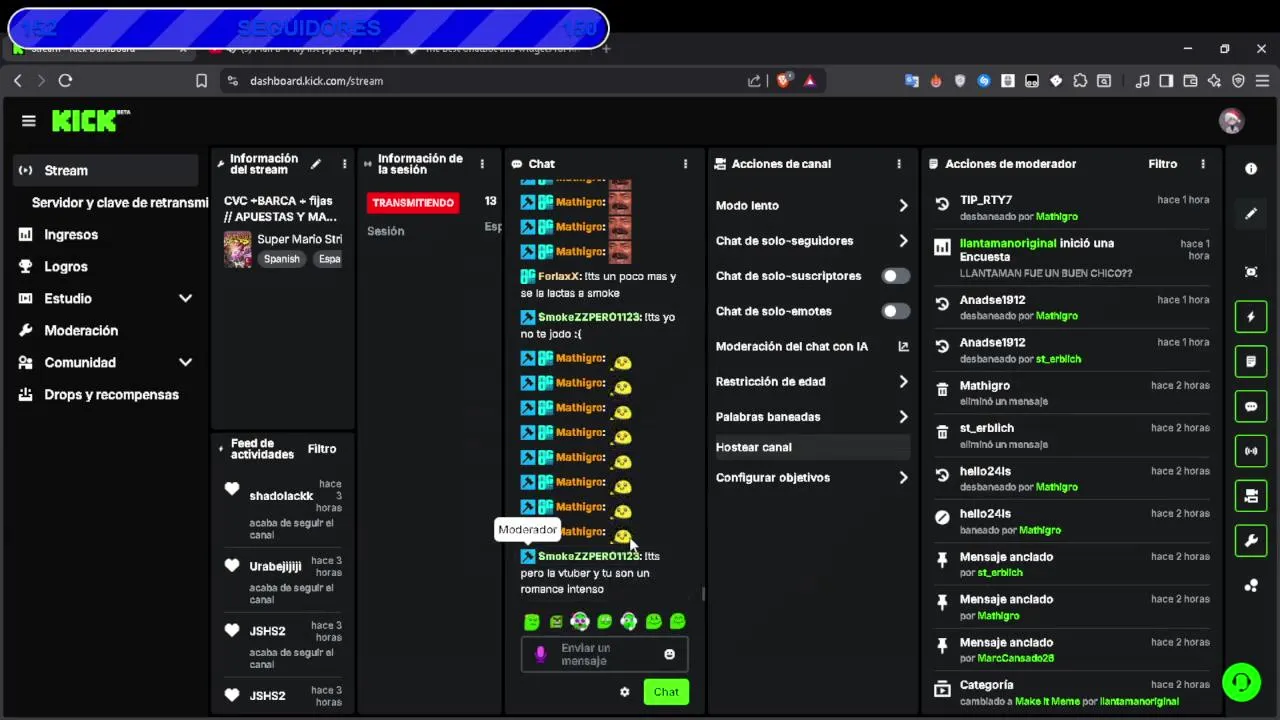Open the Acciones de moderador three-dot menu
The width and height of the screenshot is (1280, 720).
point(1203,164)
